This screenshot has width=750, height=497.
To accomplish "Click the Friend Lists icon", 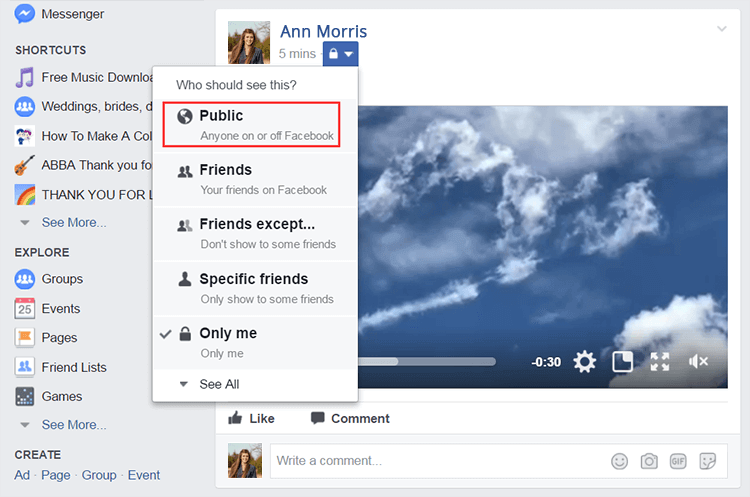I will click(24, 367).
